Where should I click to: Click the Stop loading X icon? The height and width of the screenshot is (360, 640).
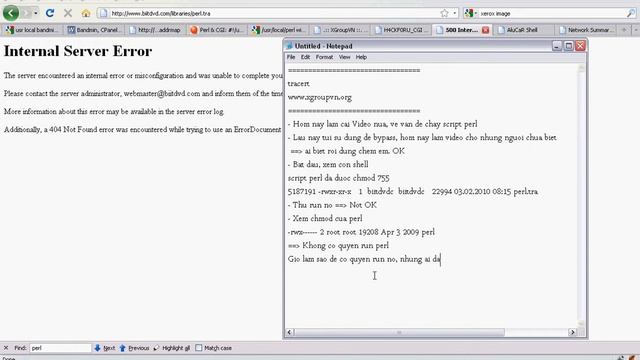pyautogui.click(x=68, y=13)
